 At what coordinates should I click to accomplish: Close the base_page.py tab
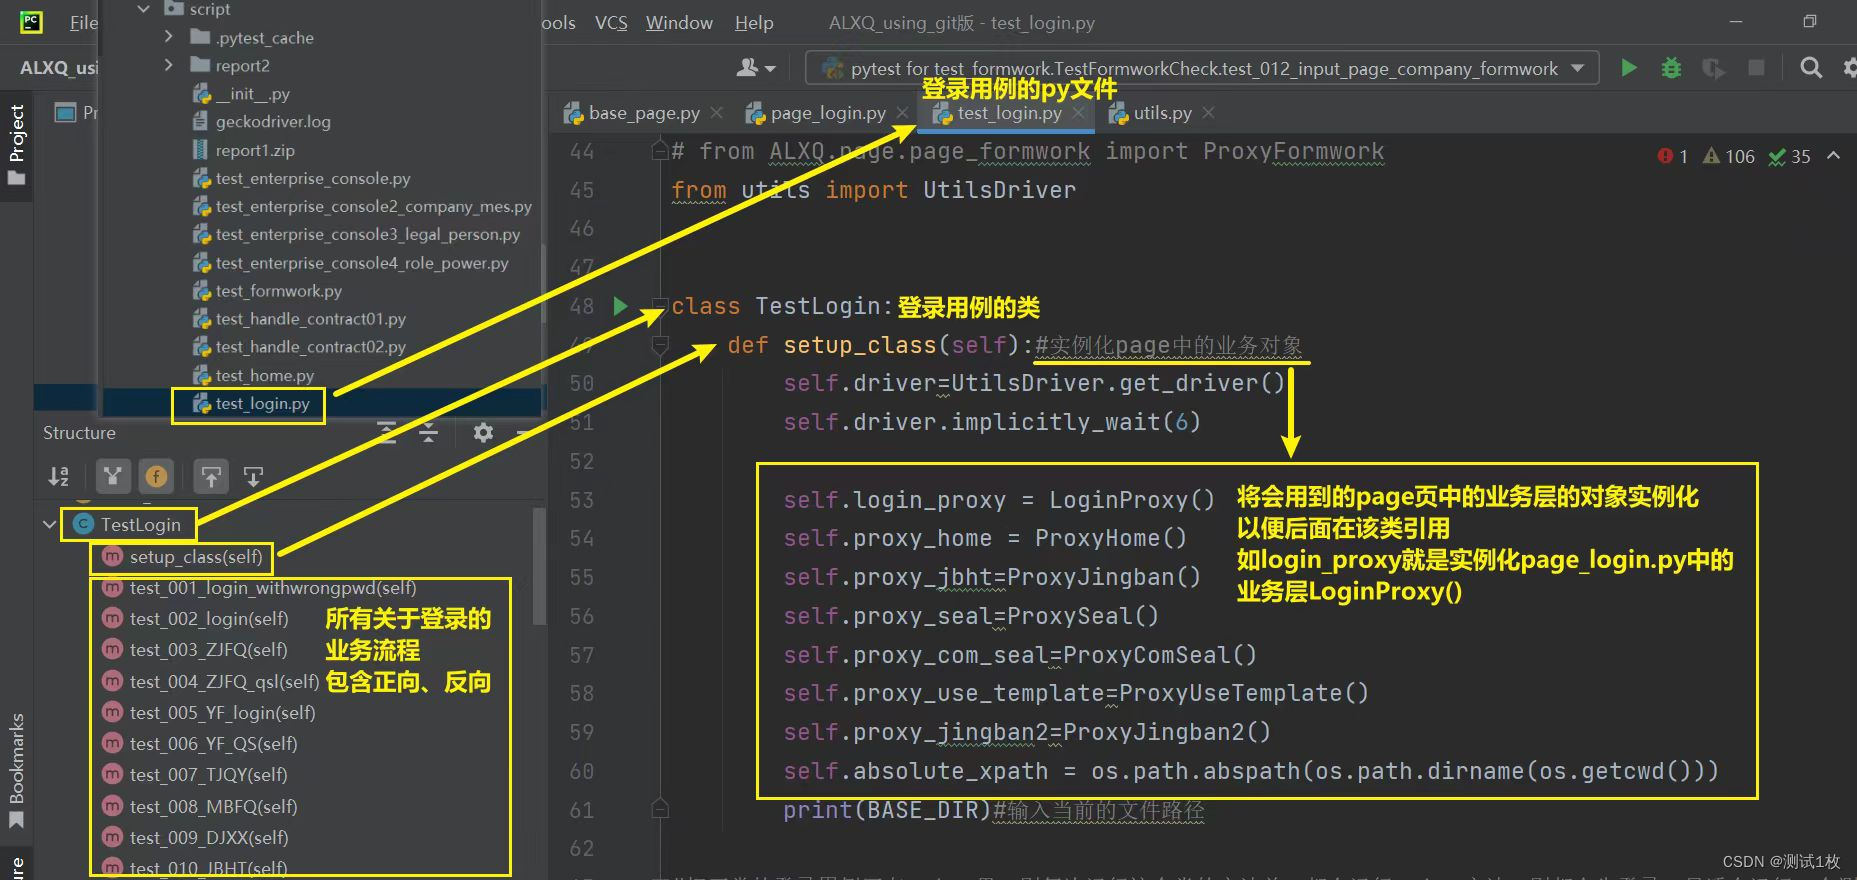click(x=716, y=113)
